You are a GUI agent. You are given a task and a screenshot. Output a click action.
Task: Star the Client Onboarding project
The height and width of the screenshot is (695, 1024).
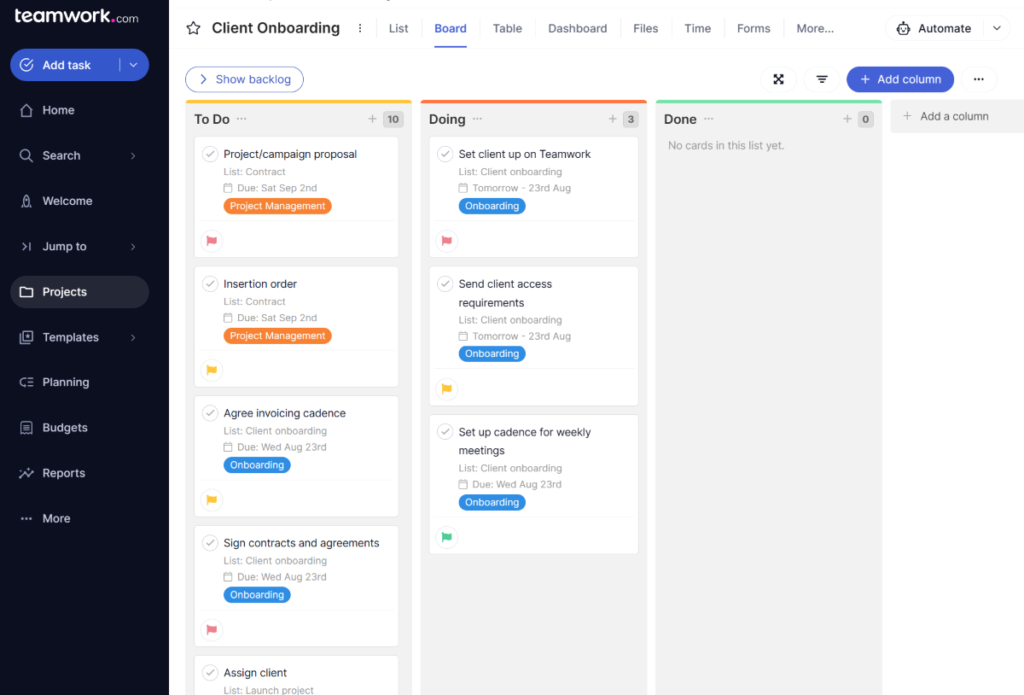pyautogui.click(x=193, y=28)
